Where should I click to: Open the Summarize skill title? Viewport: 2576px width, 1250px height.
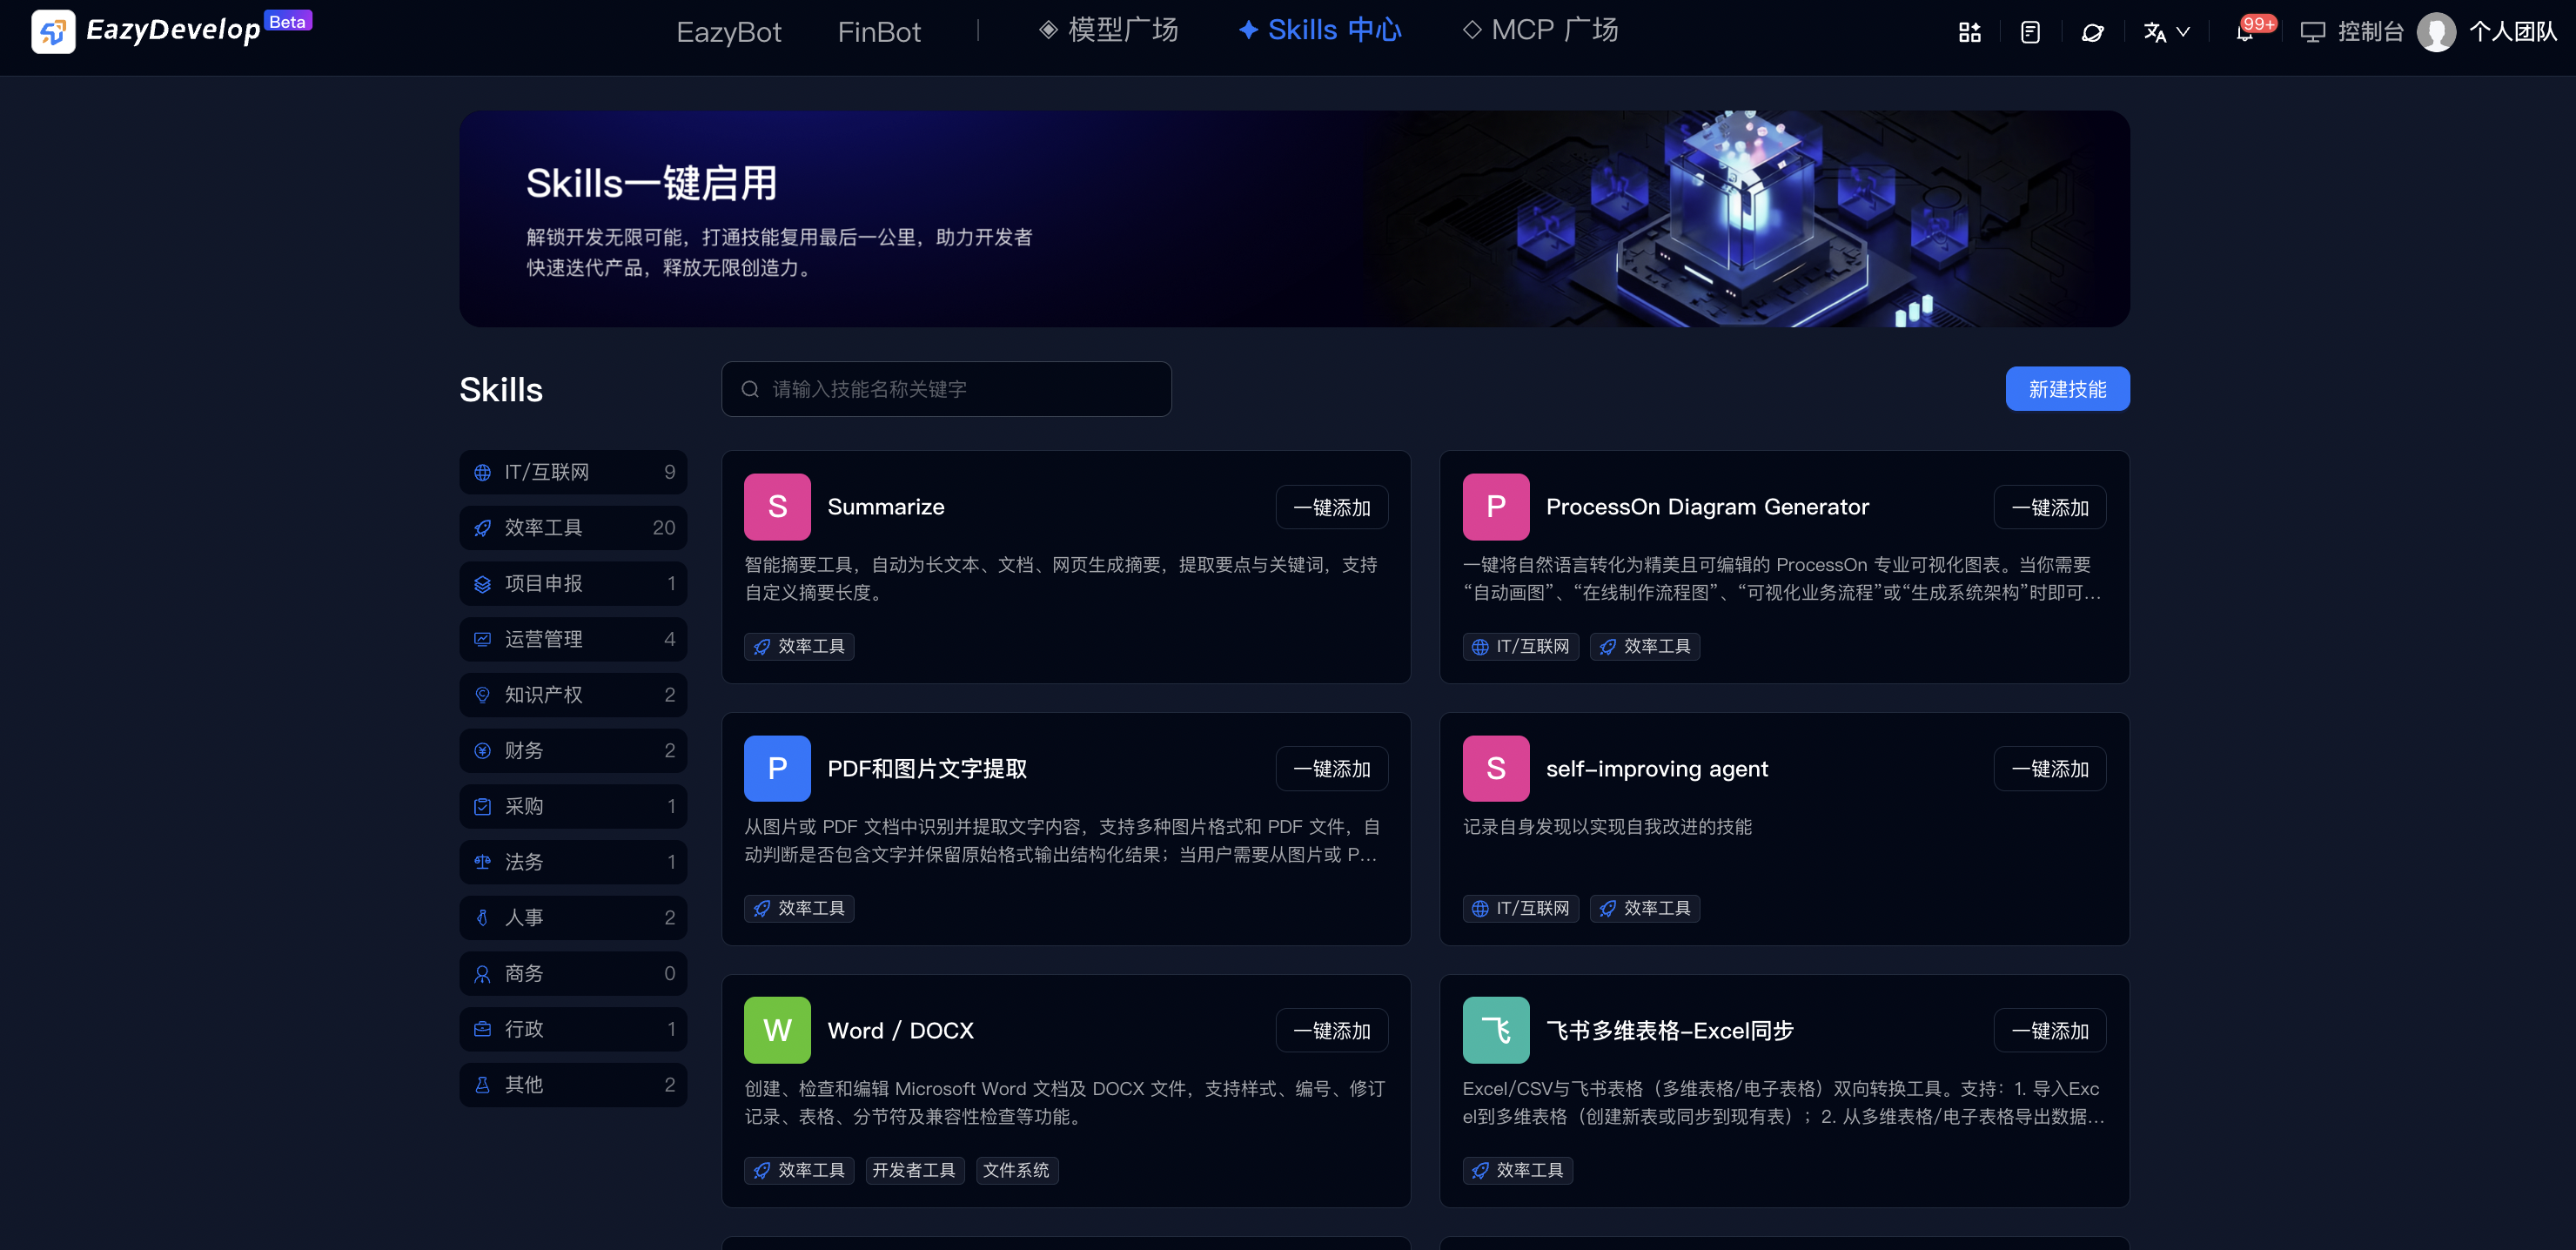tap(885, 507)
